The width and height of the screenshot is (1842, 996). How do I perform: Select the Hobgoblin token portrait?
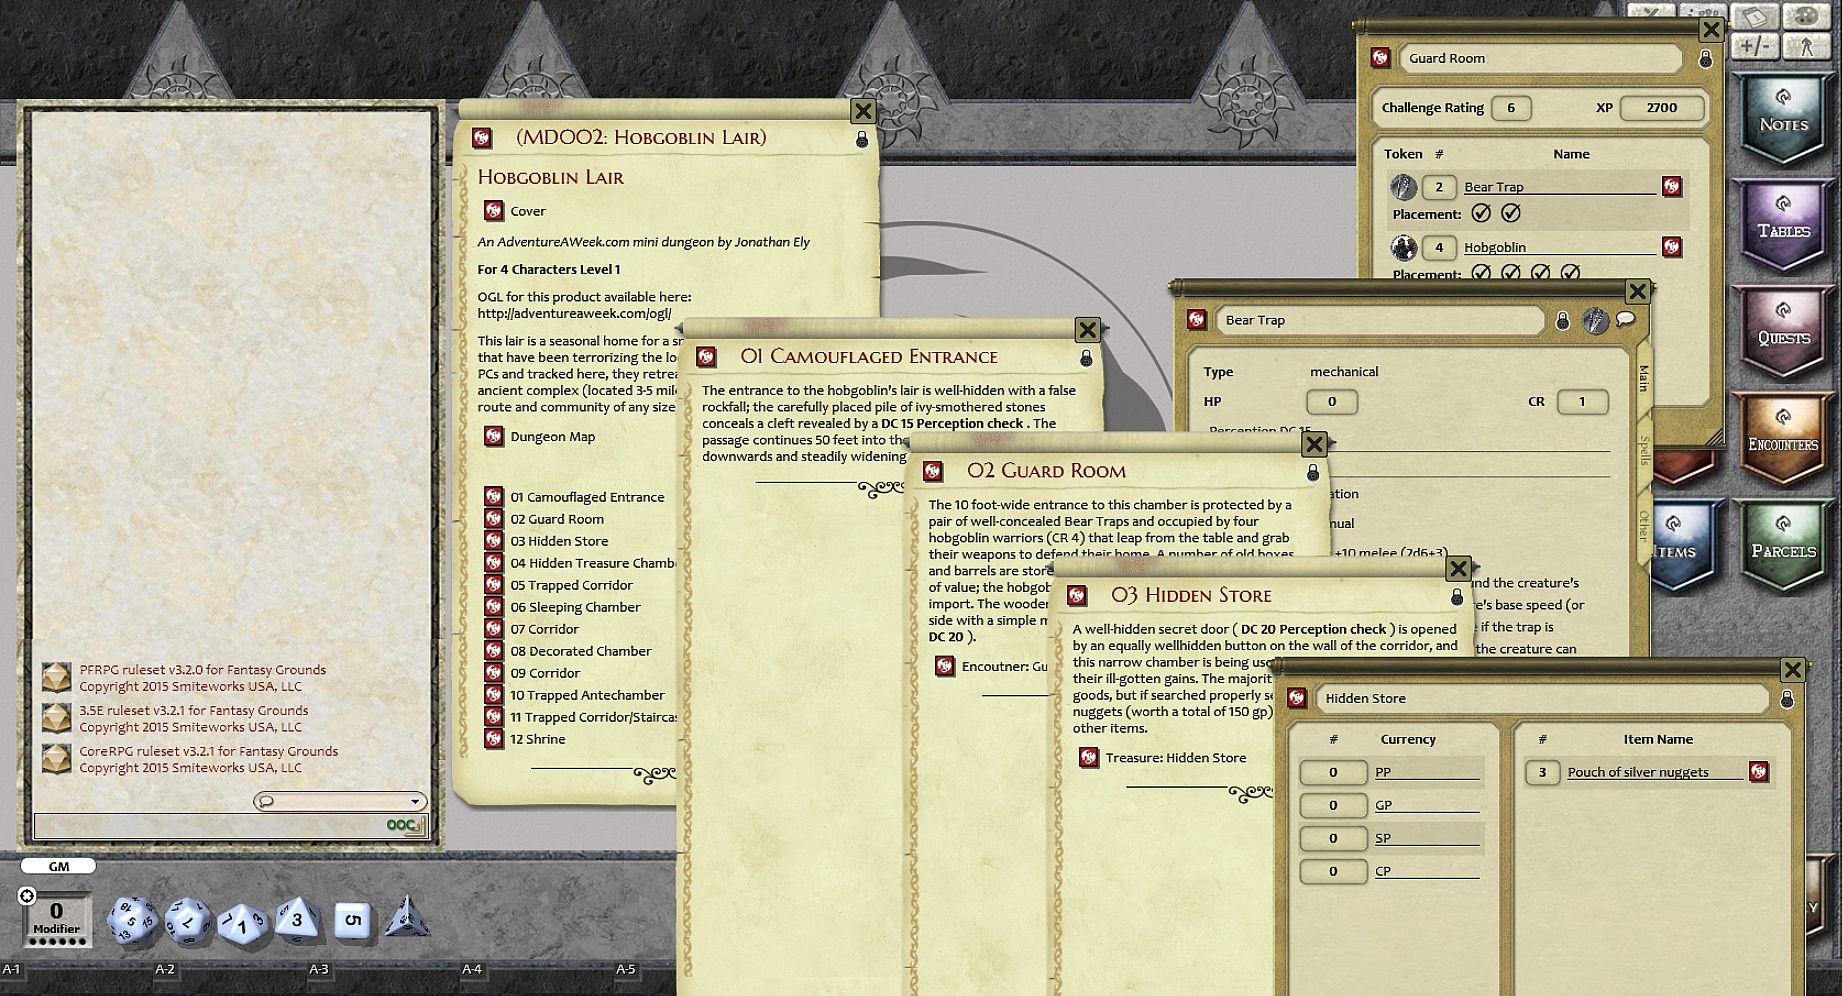tap(1404, 247)
